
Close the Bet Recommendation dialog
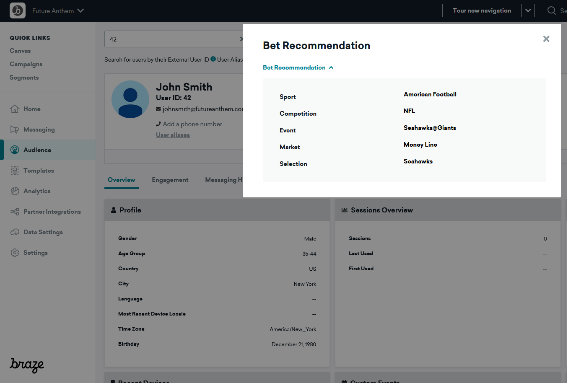(546, 39)
